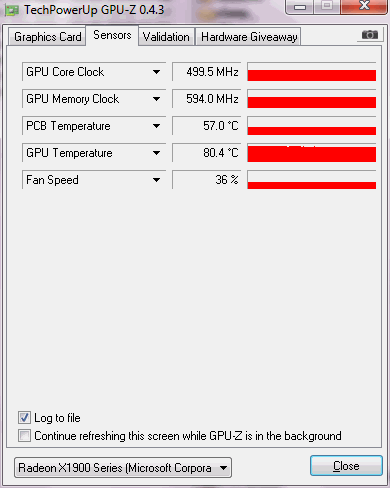Screen dimensions: 390x488
Task: Open the Hardware Giveaway tab
Action: click(249, 37)
